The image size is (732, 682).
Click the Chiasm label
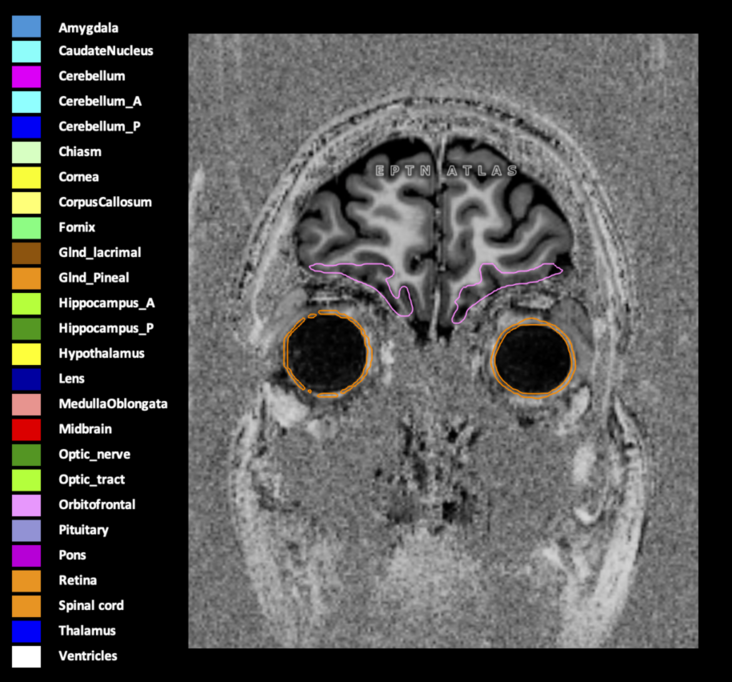[x=80, y=152]
